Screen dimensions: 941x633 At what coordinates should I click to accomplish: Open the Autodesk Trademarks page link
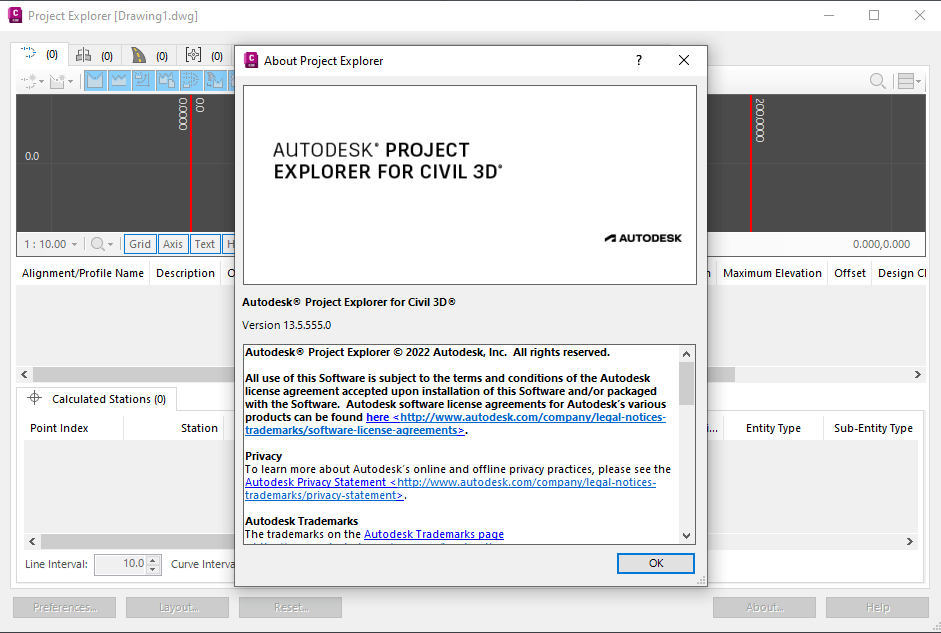pos(434,534)
